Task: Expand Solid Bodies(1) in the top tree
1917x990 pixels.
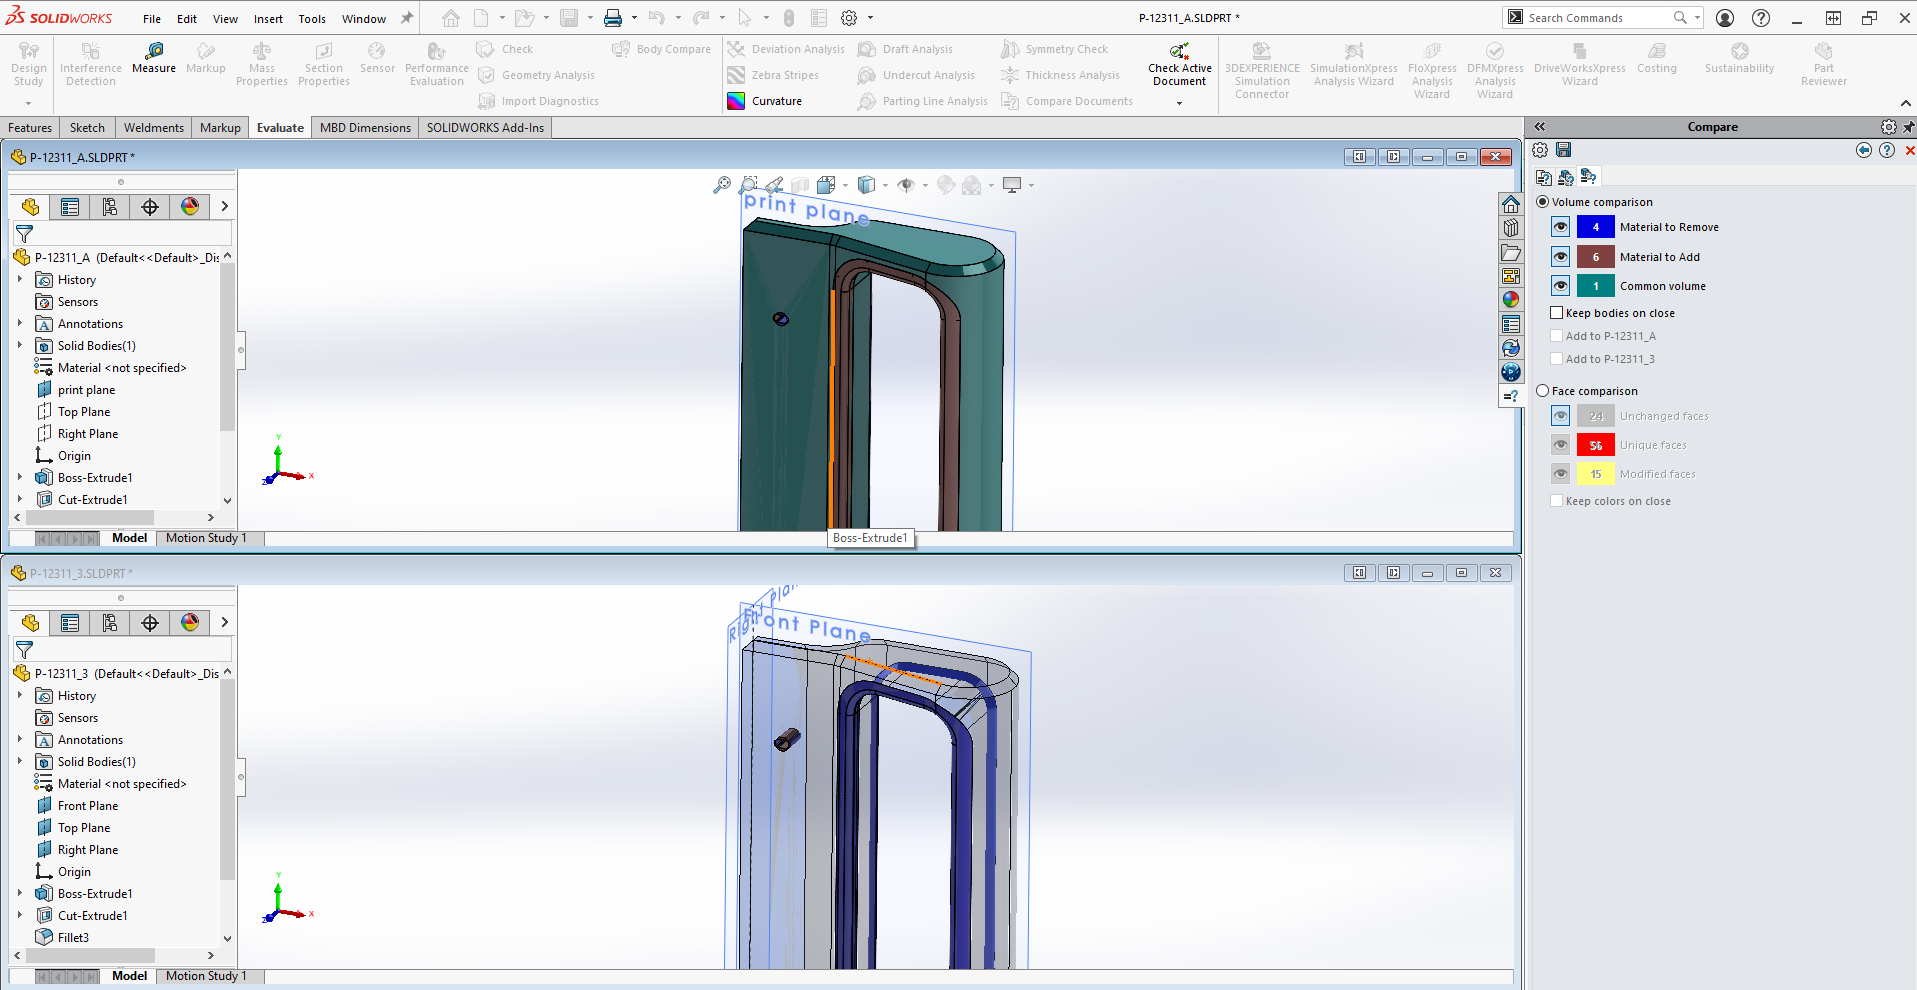Action: (20, 346)
